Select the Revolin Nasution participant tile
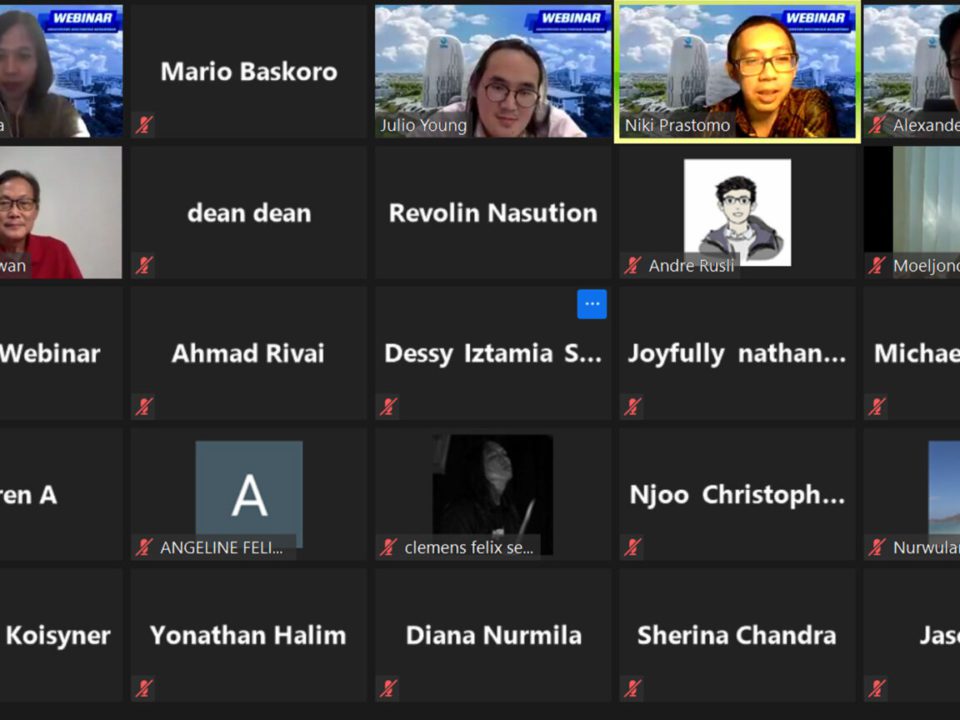The image size is (960, 720). pyautogui.click(x=493, y=212)
